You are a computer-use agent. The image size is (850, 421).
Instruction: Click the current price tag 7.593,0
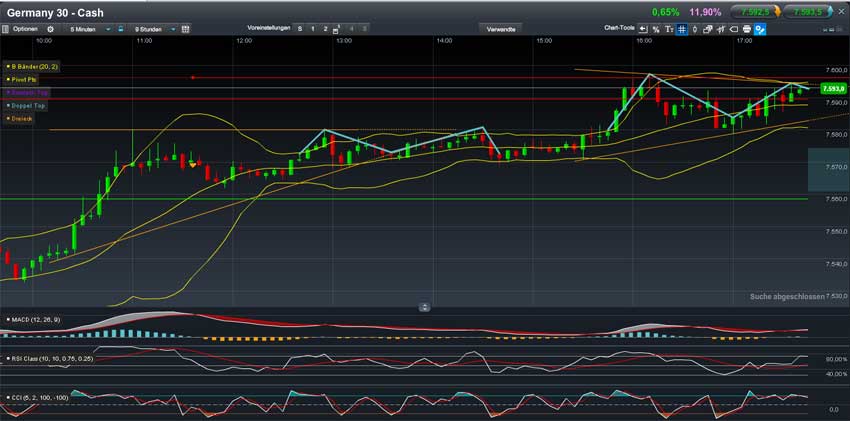(834, 88)
